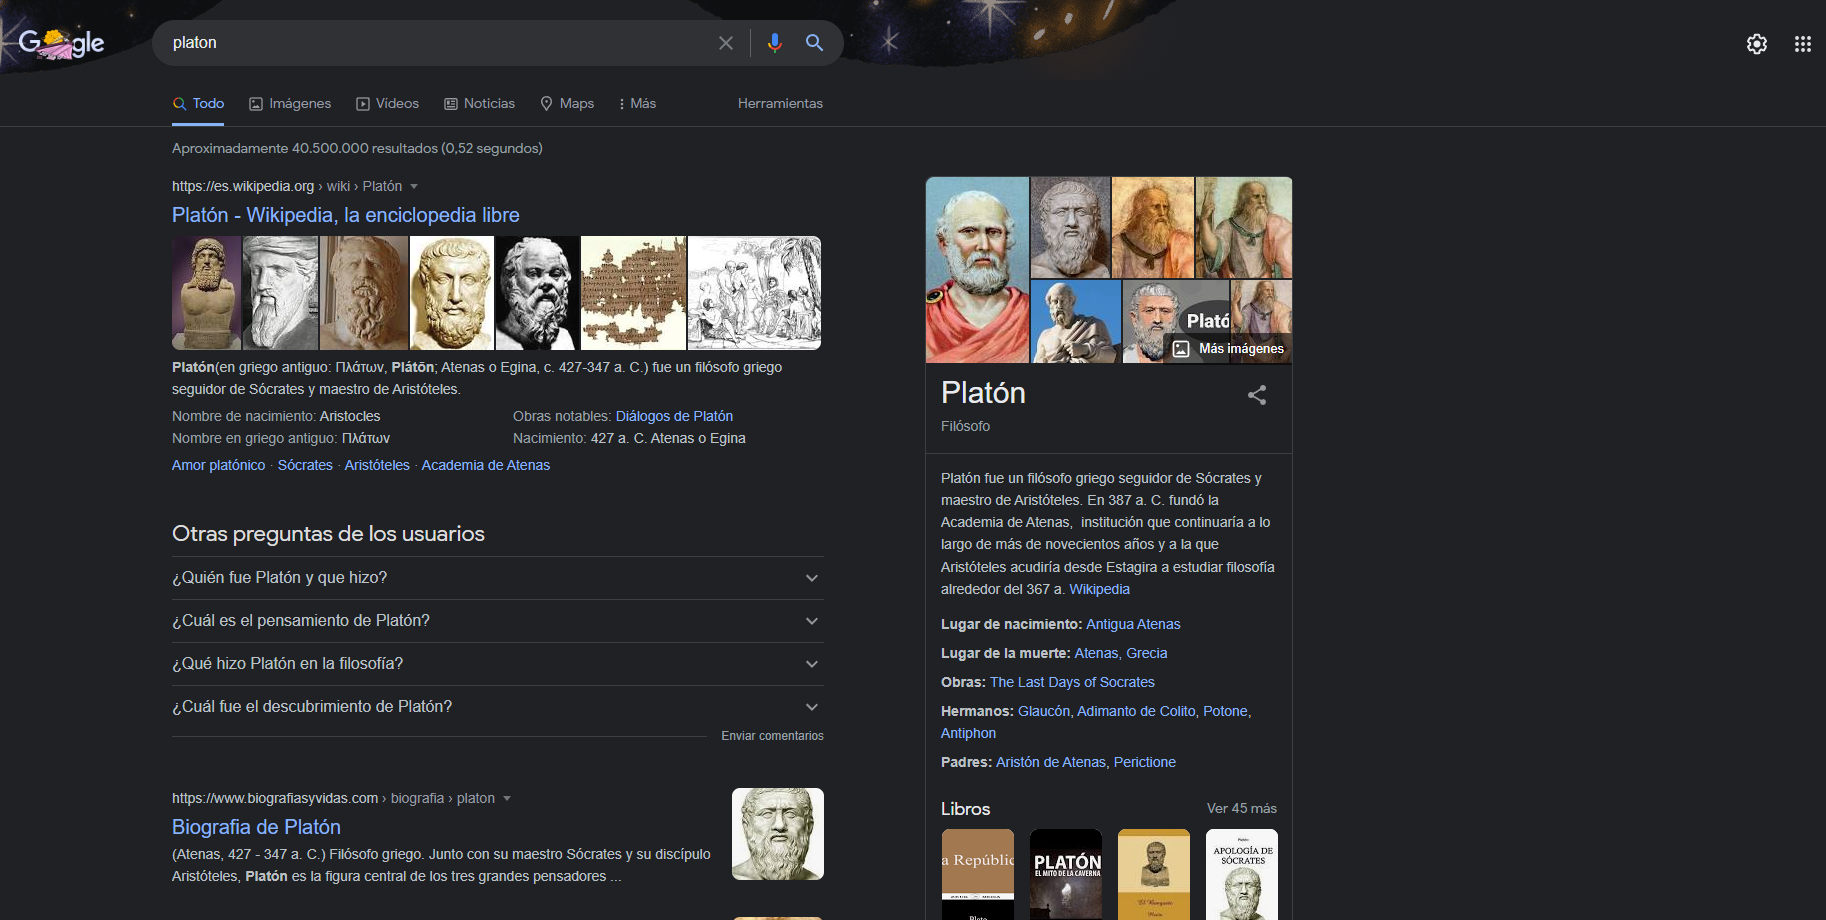Open Platón El mito de la caverna book

point(1066,874)
